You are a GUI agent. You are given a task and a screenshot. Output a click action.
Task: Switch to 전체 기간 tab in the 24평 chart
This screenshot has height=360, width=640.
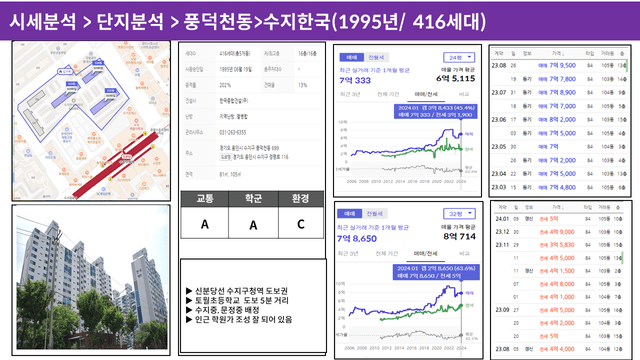click(x=388, y=94)
